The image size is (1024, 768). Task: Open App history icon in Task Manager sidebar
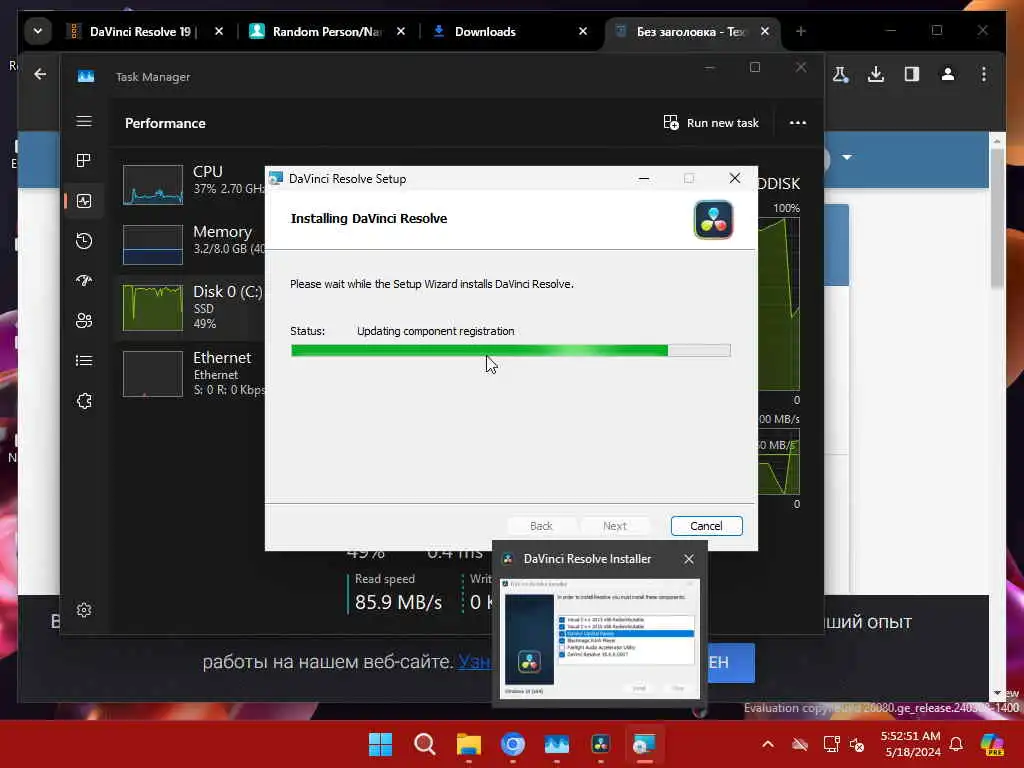84,241
